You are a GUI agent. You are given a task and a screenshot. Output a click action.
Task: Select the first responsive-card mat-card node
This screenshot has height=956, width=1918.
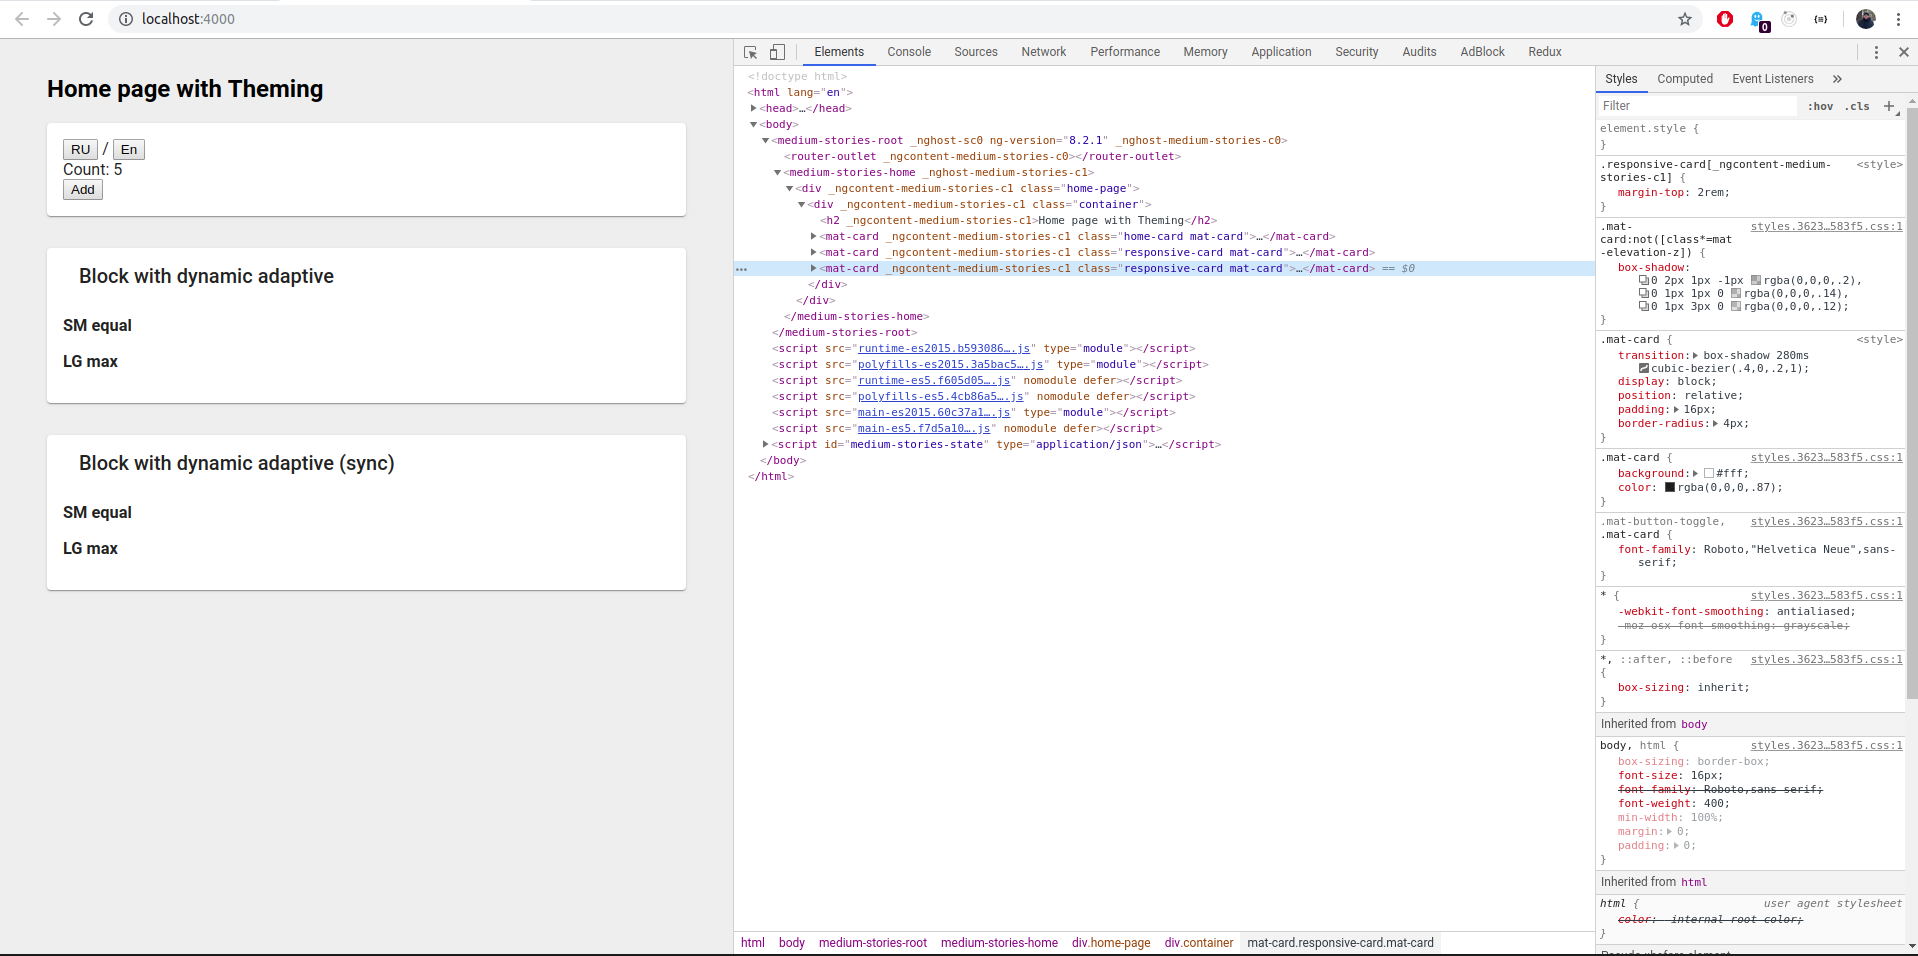pyautogui.click(x=1097, y=253)
